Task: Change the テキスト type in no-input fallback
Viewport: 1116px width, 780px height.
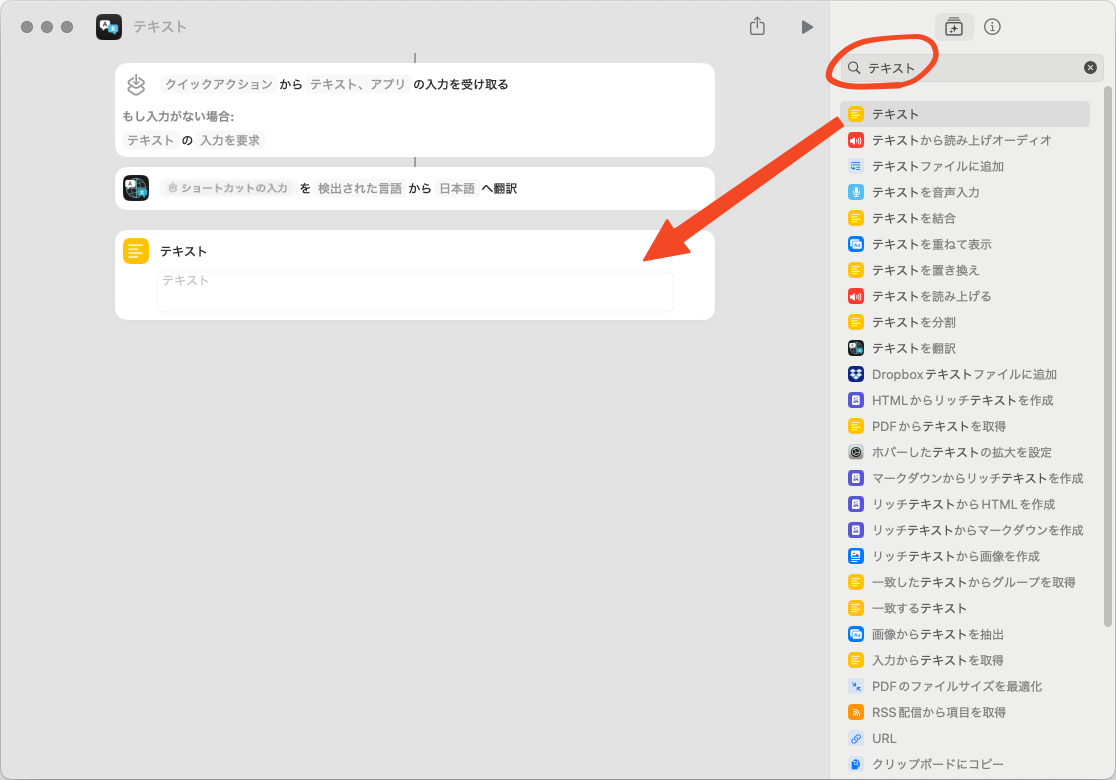Action: [150, 140]
